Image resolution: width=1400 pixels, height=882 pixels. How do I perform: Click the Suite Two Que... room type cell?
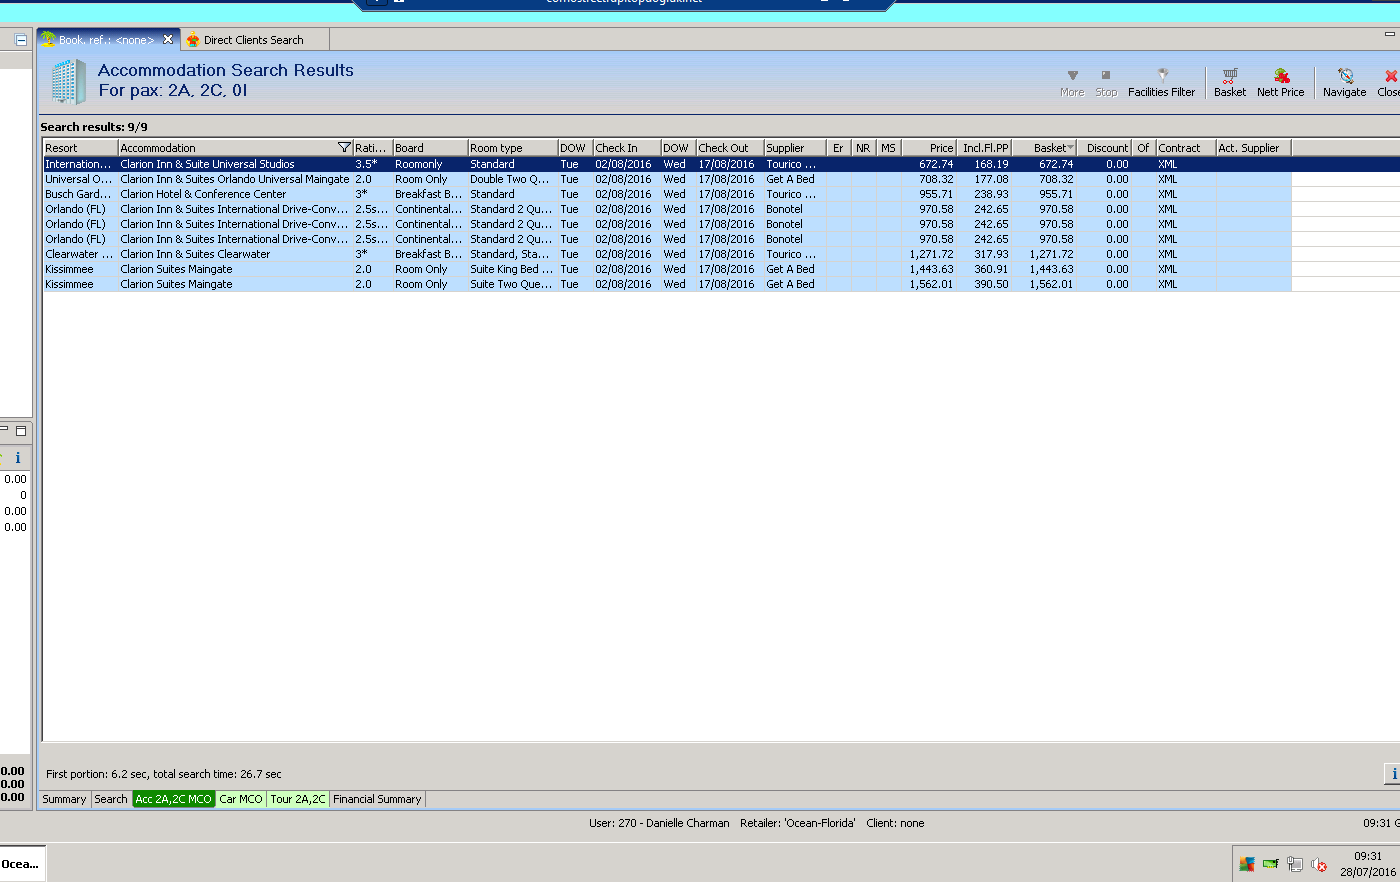tap(512, 284)
